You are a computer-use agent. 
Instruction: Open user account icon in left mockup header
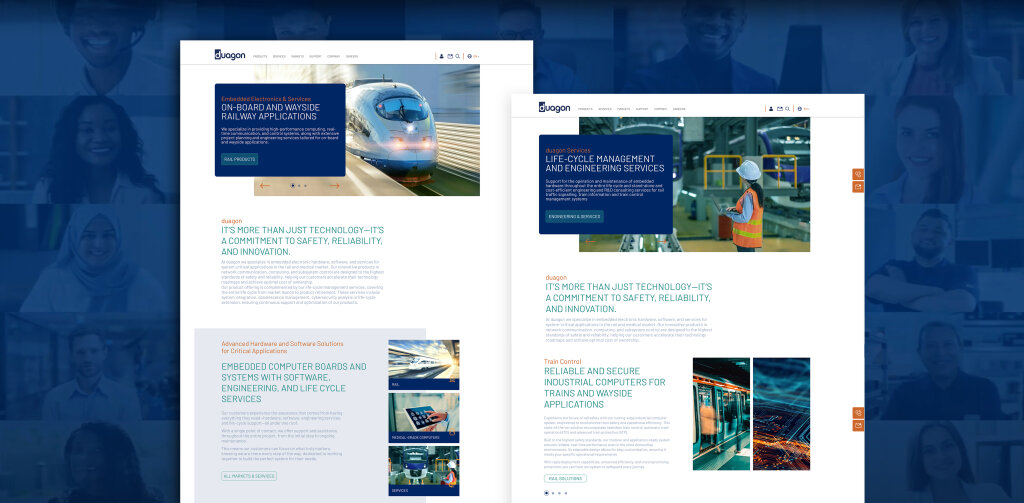(x=441, y=56)
